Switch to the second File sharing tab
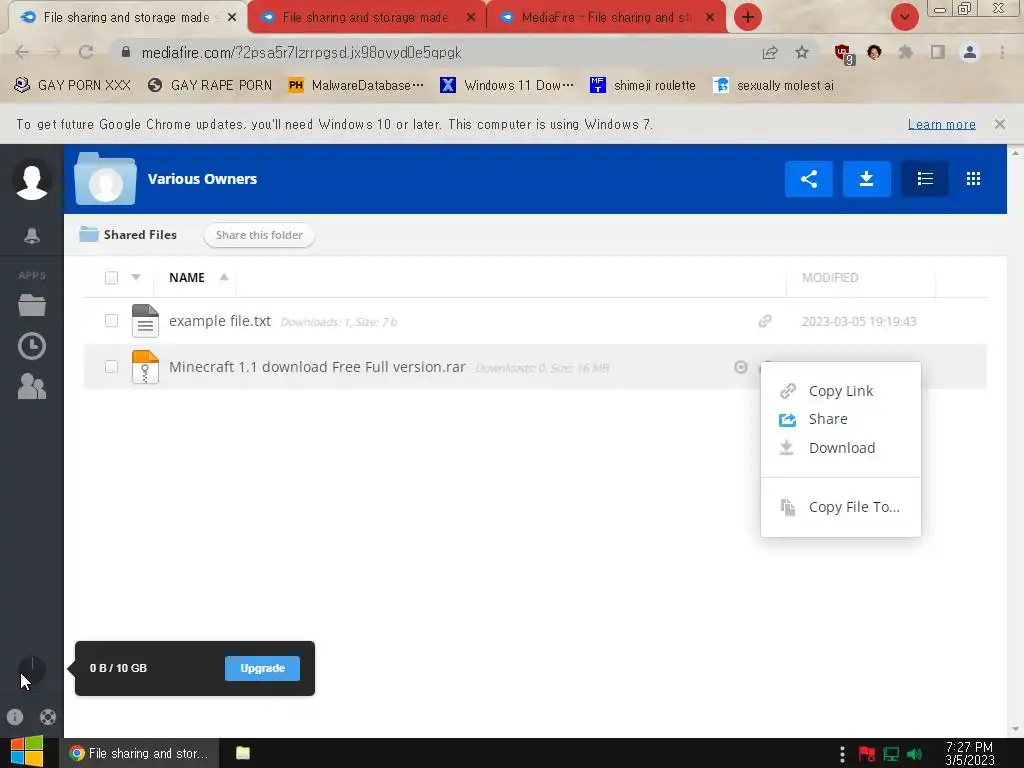This screenshot has height=768, width=1024. click(366, 18)
